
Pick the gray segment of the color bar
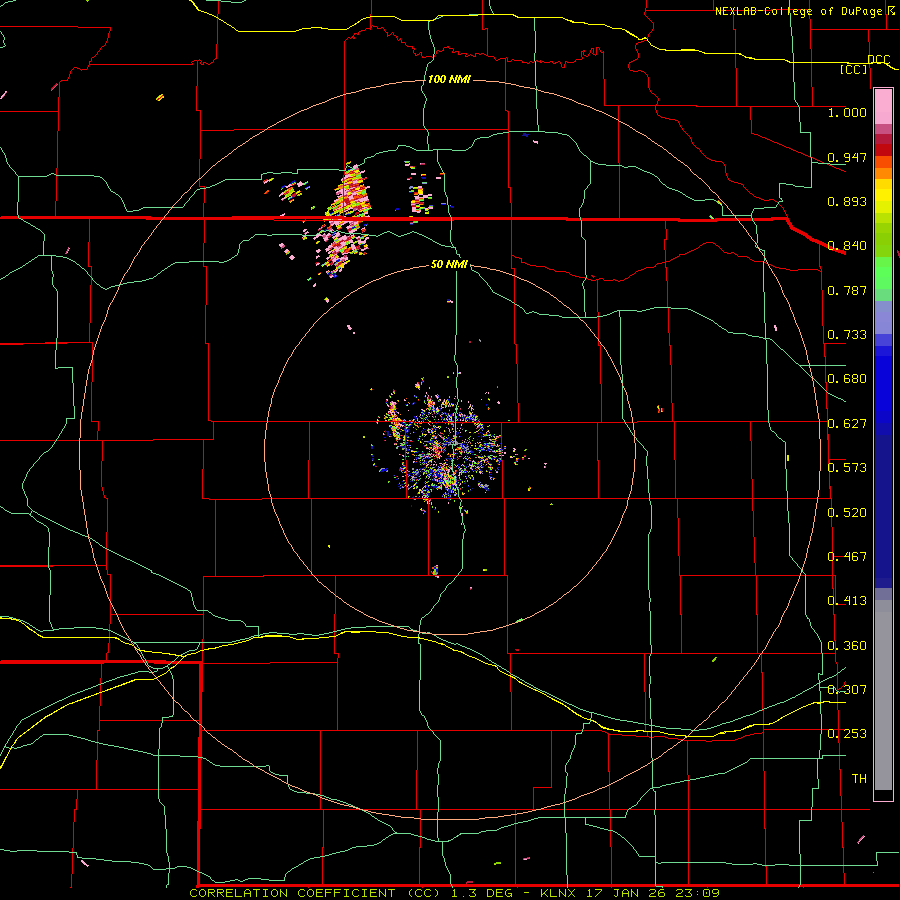[x=883, y=695]
